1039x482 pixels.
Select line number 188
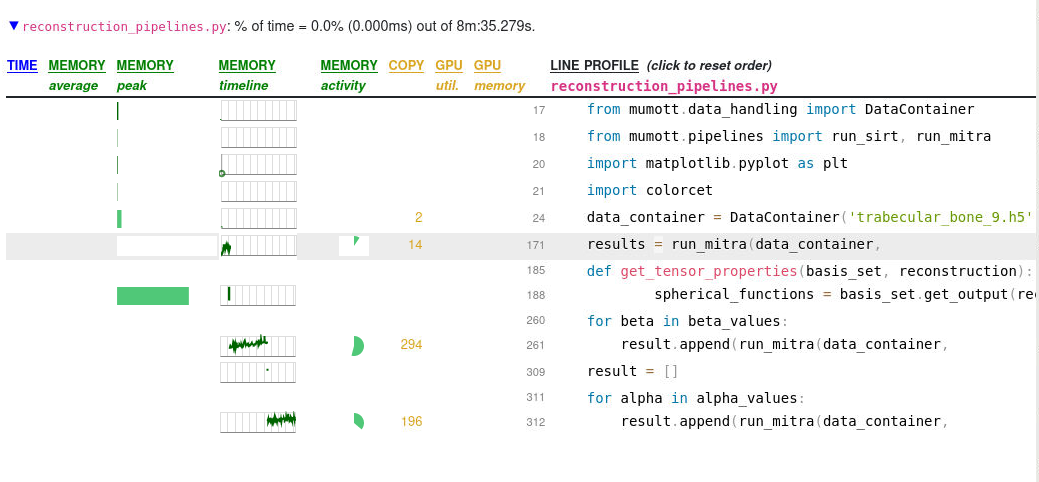(536, 296)
